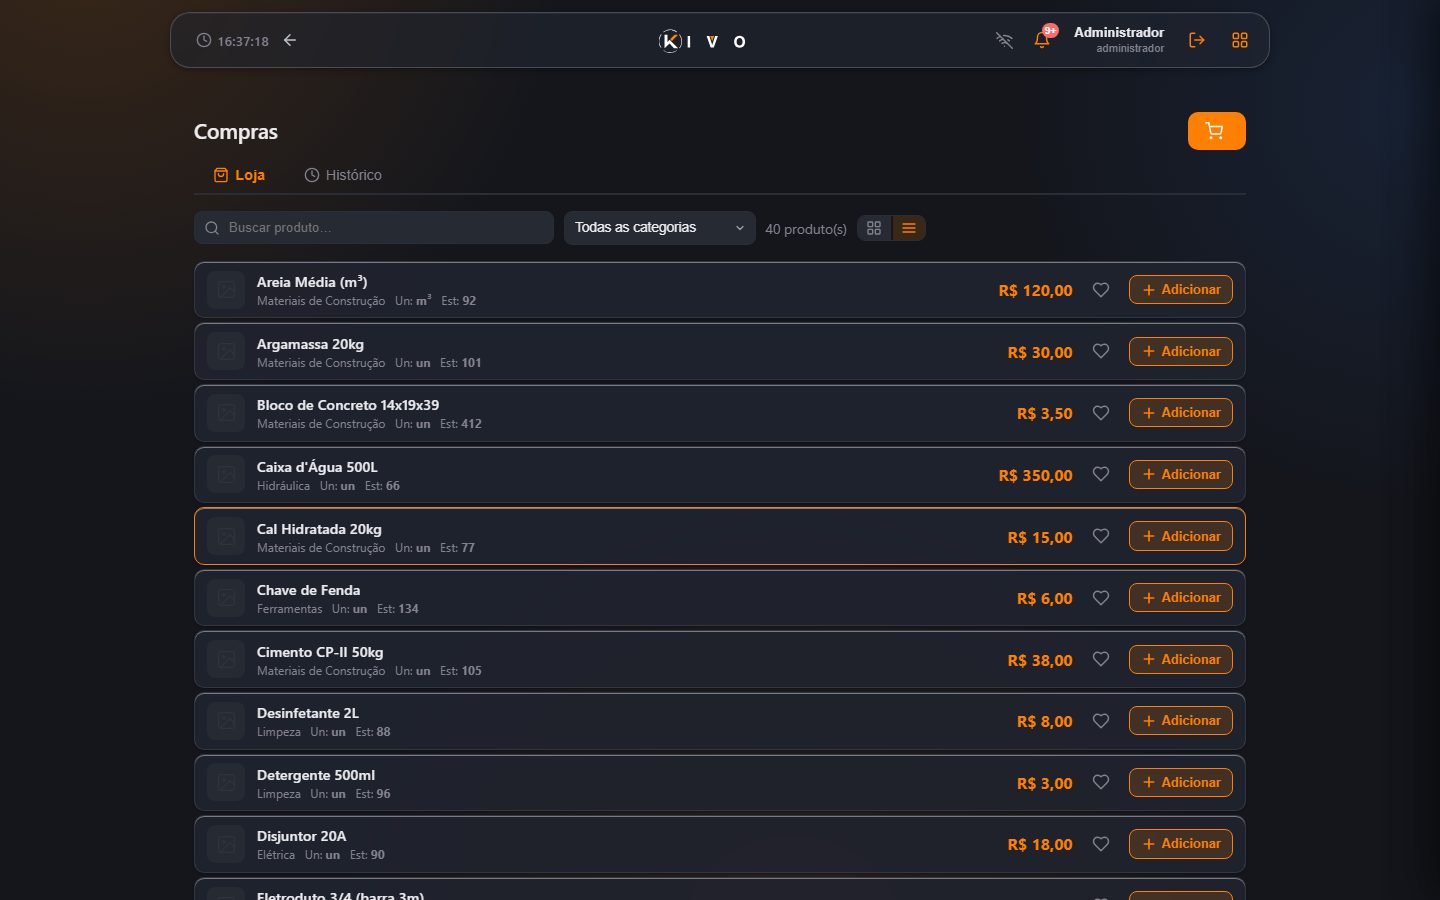Favorite Areia Média with the heart
This screenshot has width=1440, height=900.
tap(1101, 290)
